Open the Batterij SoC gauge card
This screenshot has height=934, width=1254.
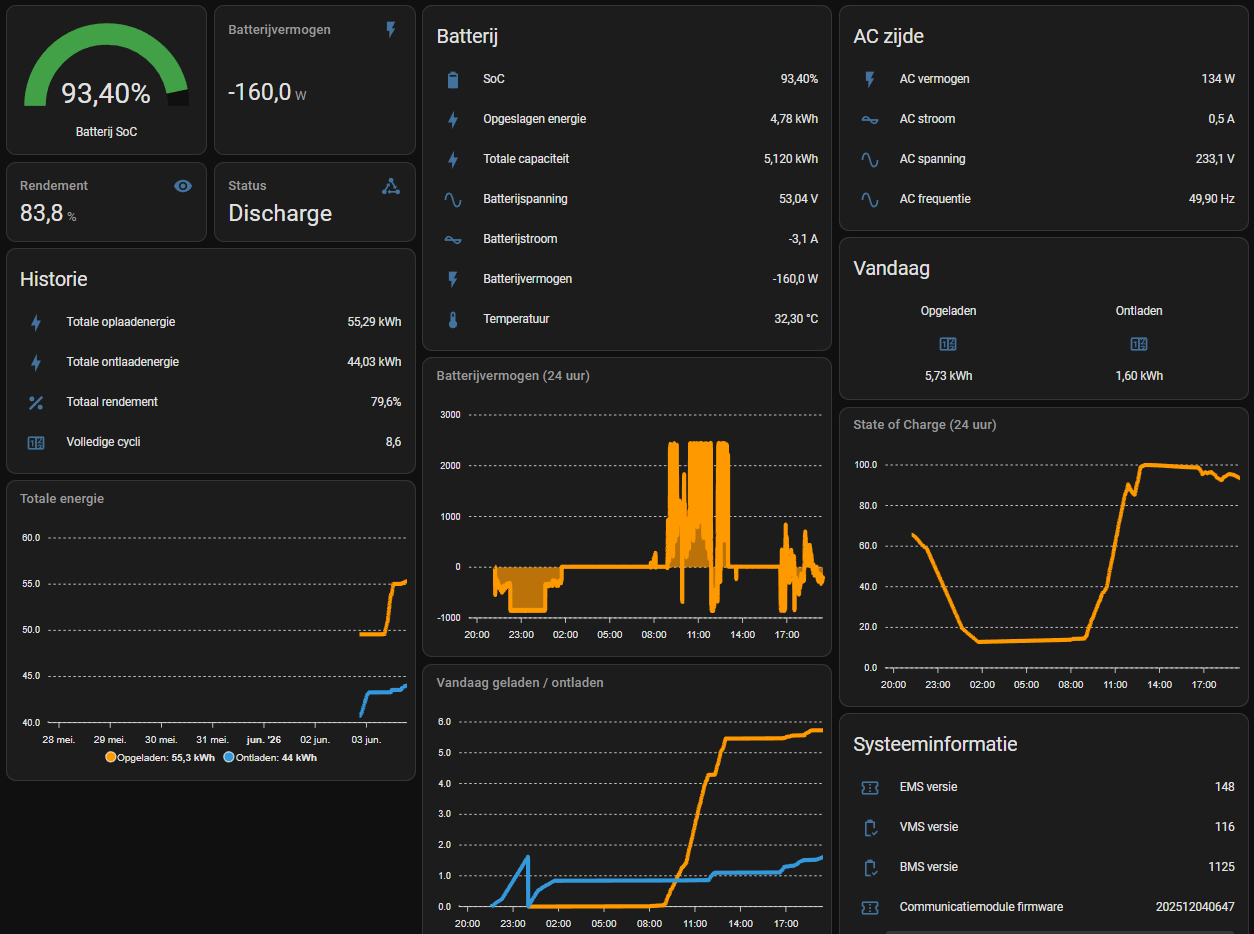(107, 80)
